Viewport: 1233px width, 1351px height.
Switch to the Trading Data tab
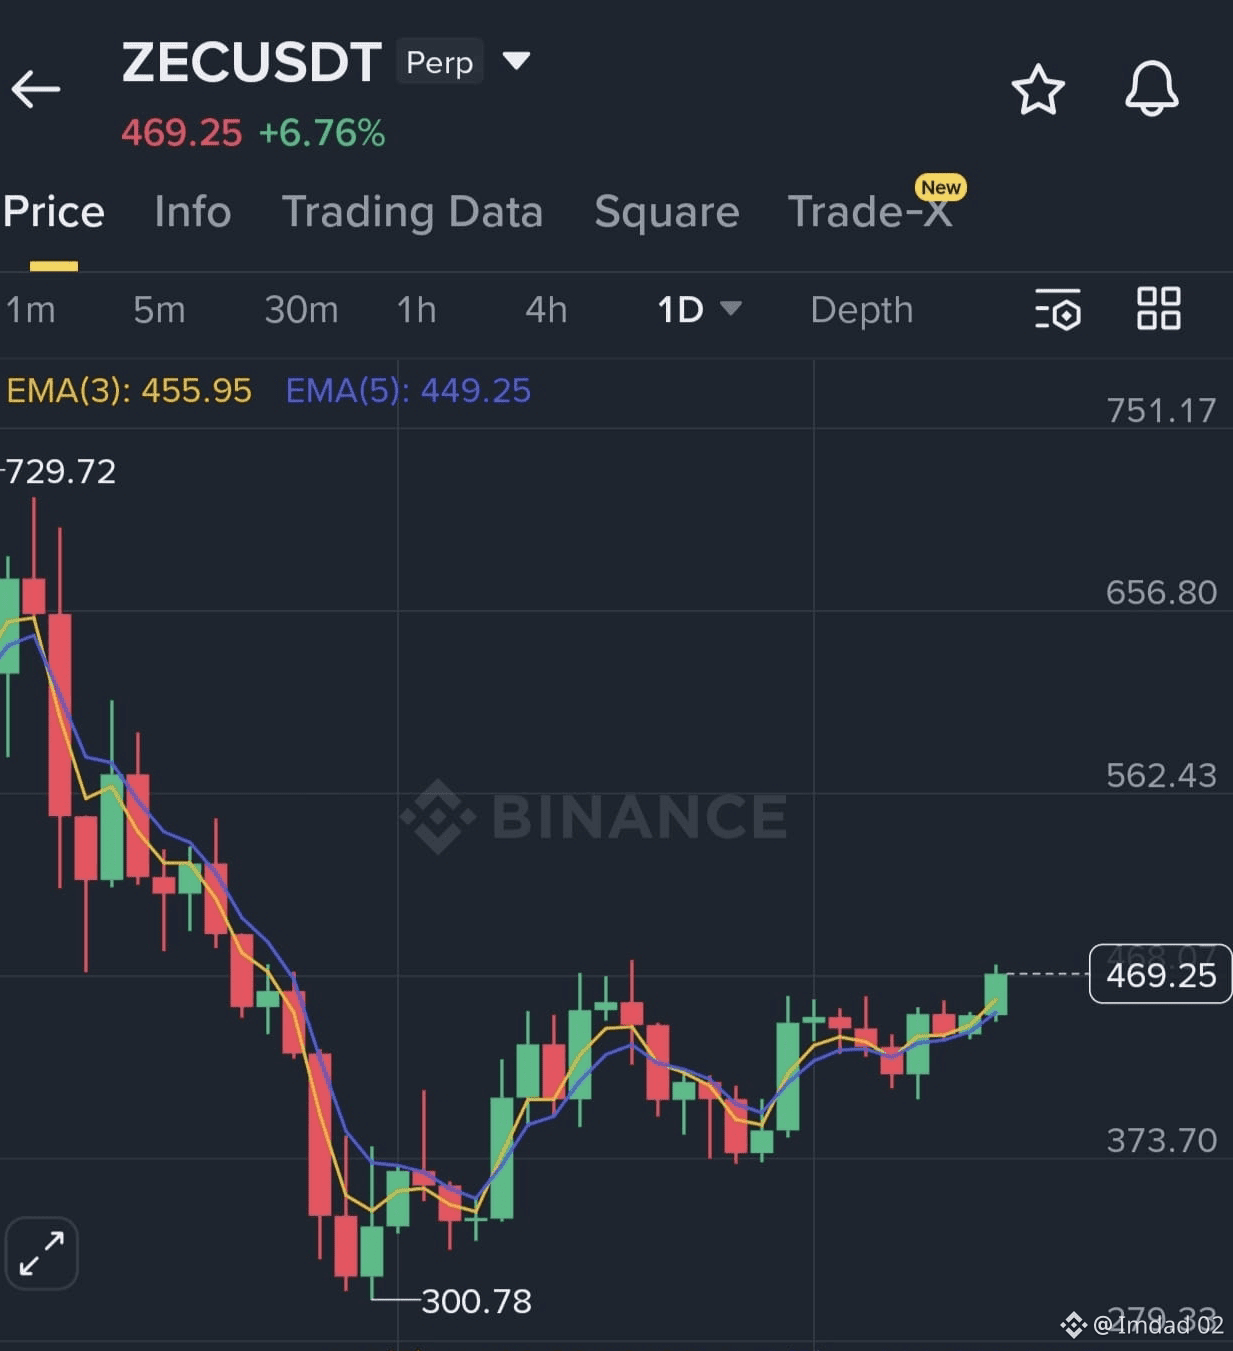coord(412,212)
